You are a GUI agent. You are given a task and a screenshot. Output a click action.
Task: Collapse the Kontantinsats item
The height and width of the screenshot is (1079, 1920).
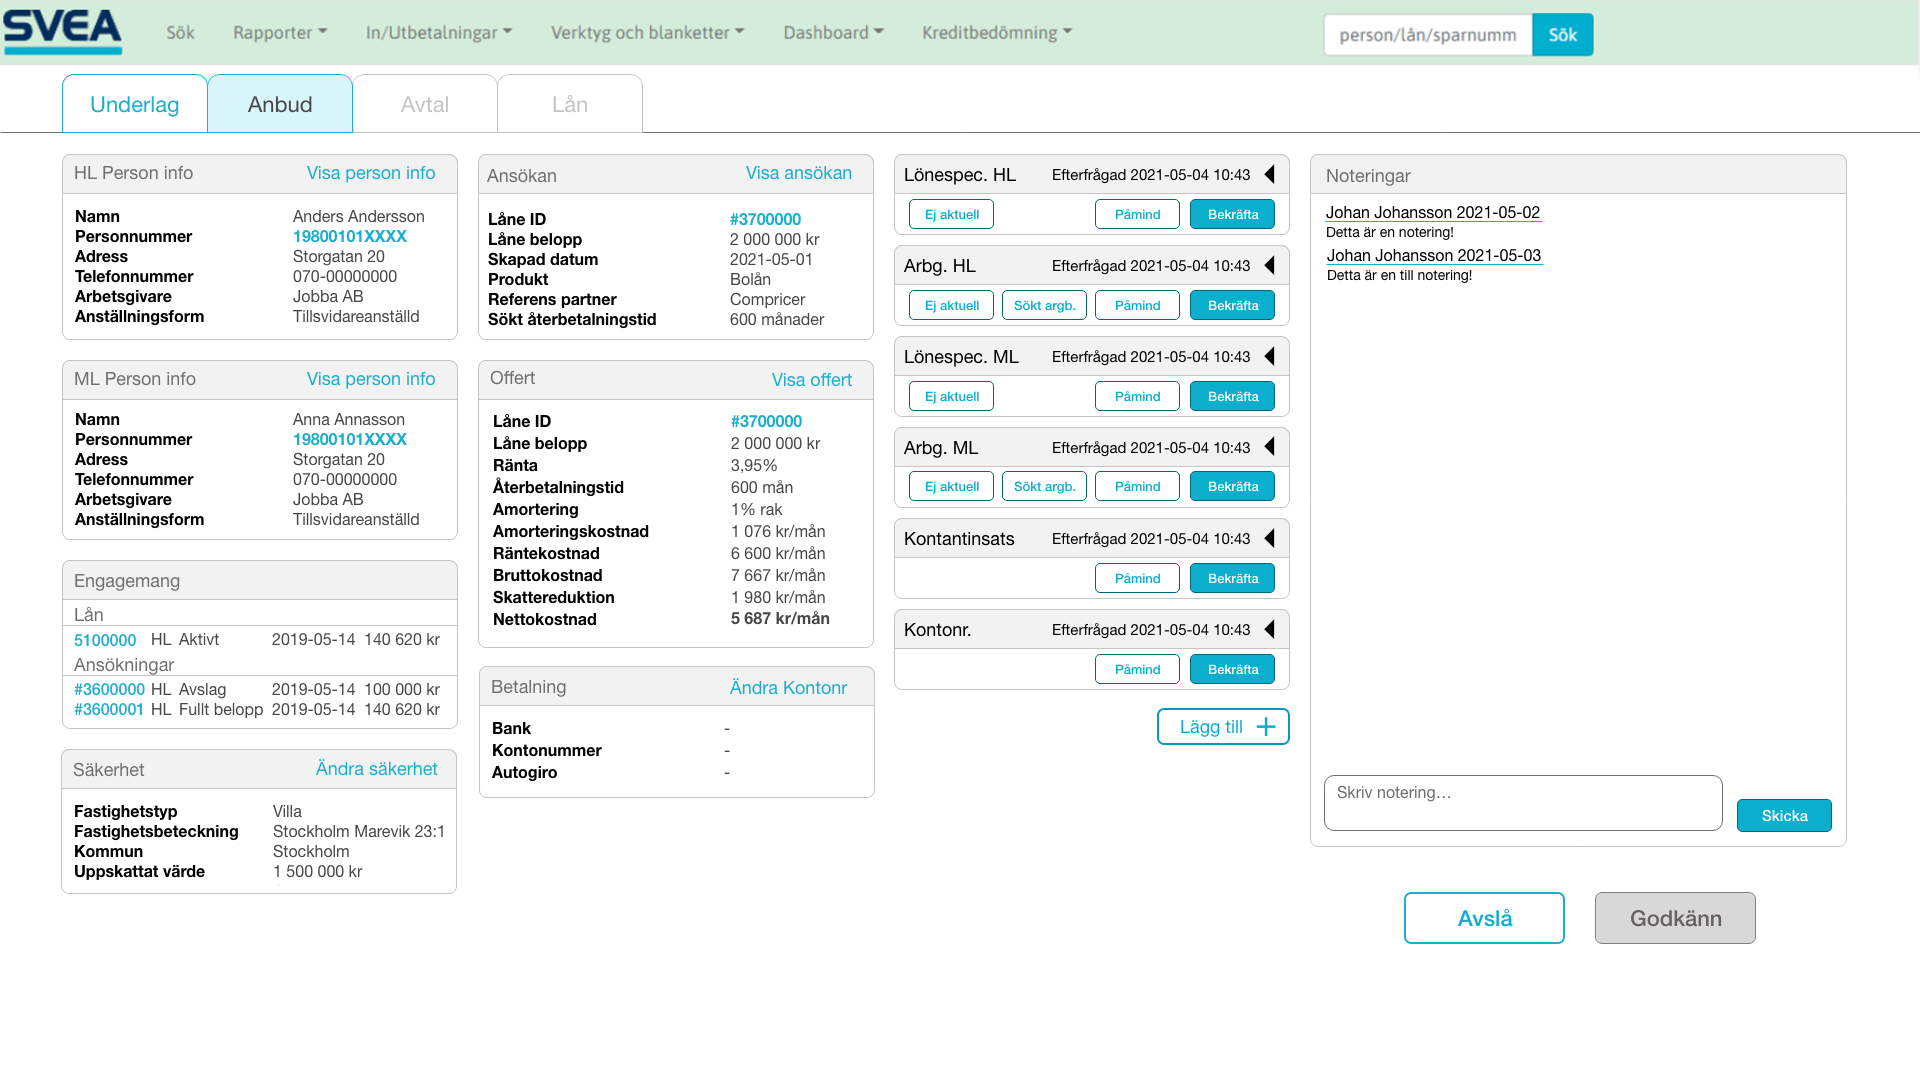pyautogui.click(x=1268, y=538)
